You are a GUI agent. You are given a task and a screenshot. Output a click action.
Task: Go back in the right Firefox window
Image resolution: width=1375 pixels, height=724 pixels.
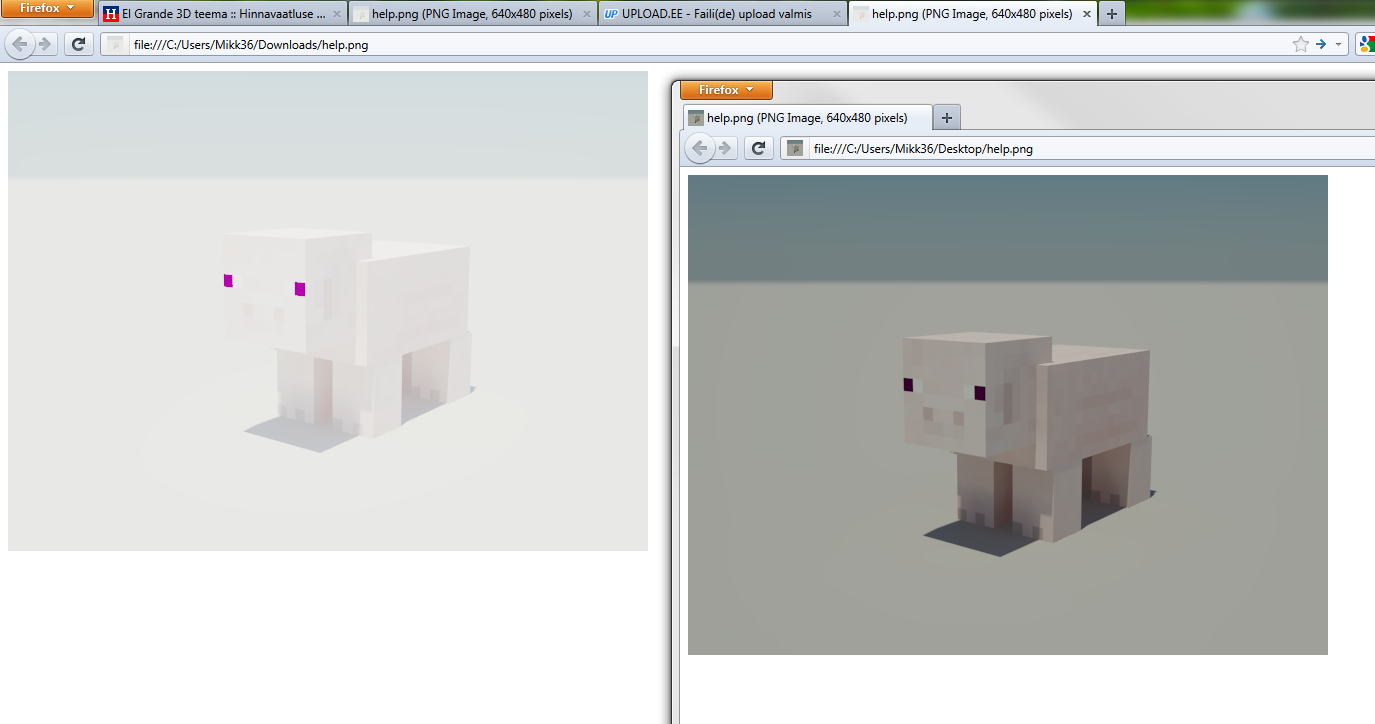[x=699, y=148]
